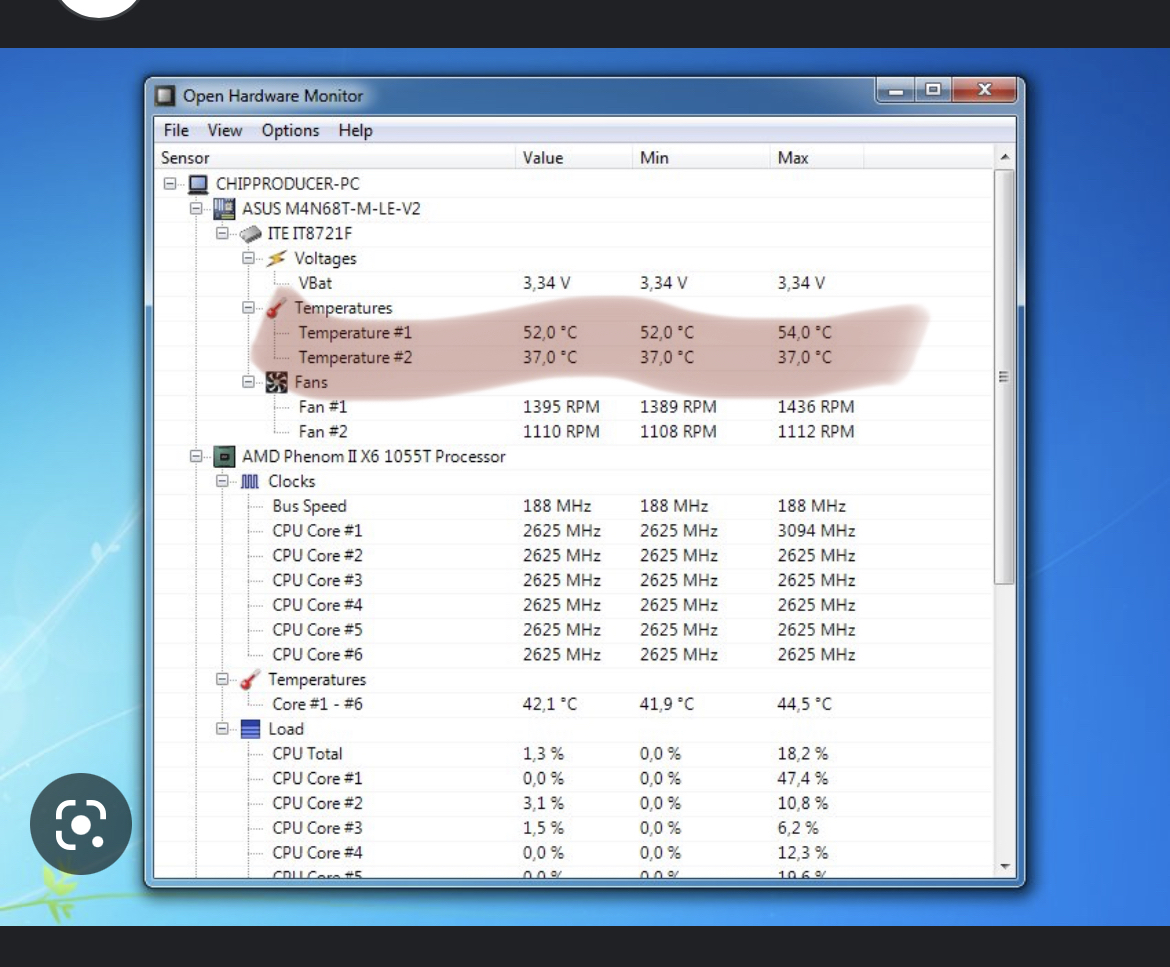Select CPU Core #3 under Clocks
The image size is (1170, 967).
coord(573,580)
